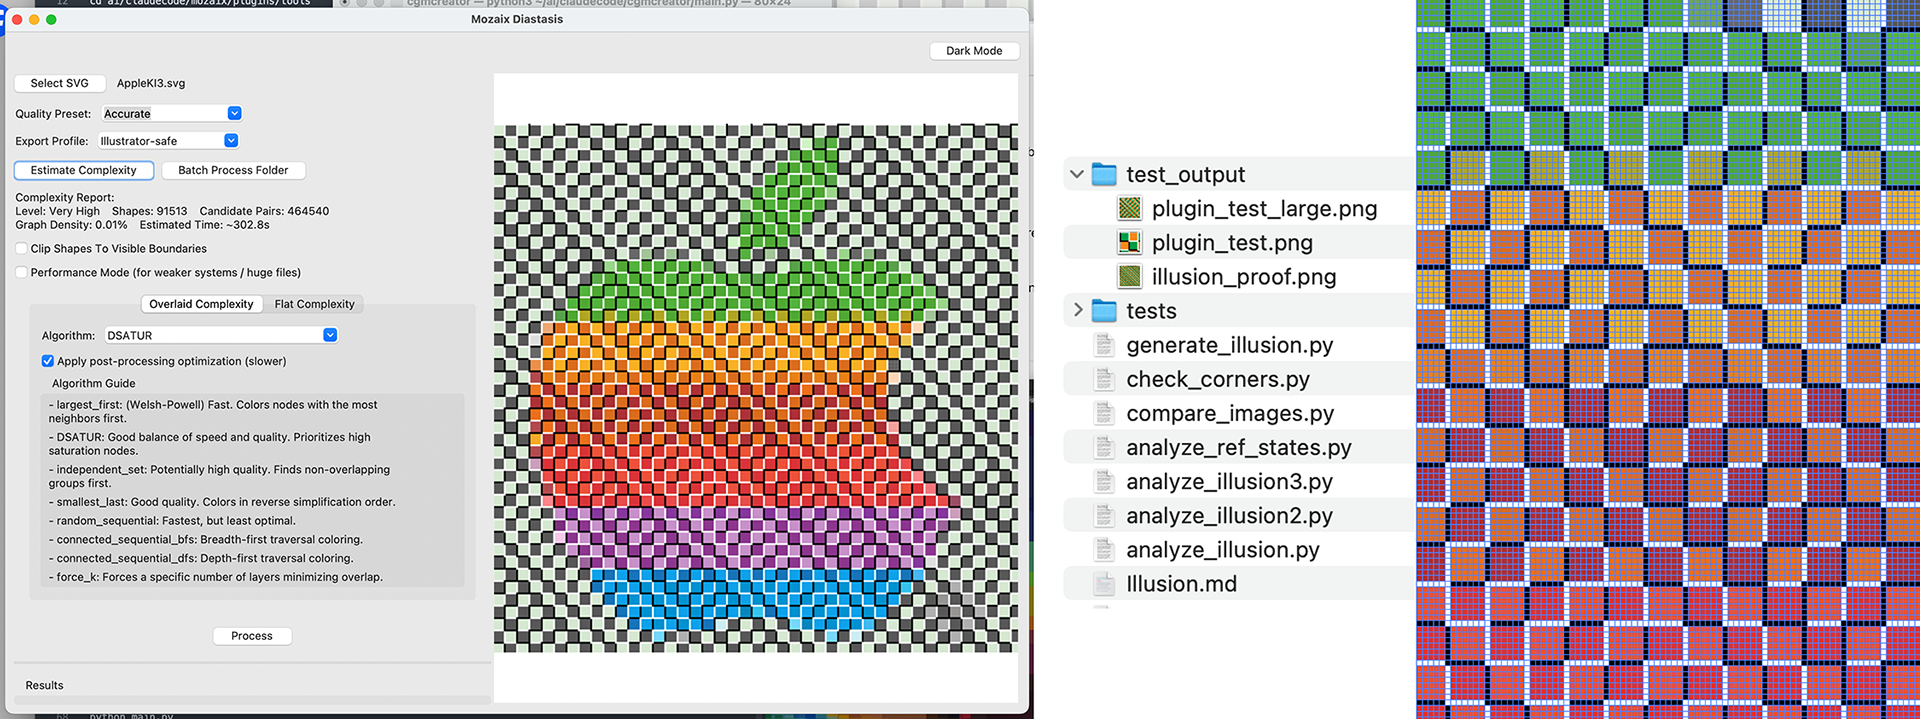The height and width of the screenshot is (719, 1920).
Task: Collapse the test_output folder chevron
Action: tap(1077, 174)
